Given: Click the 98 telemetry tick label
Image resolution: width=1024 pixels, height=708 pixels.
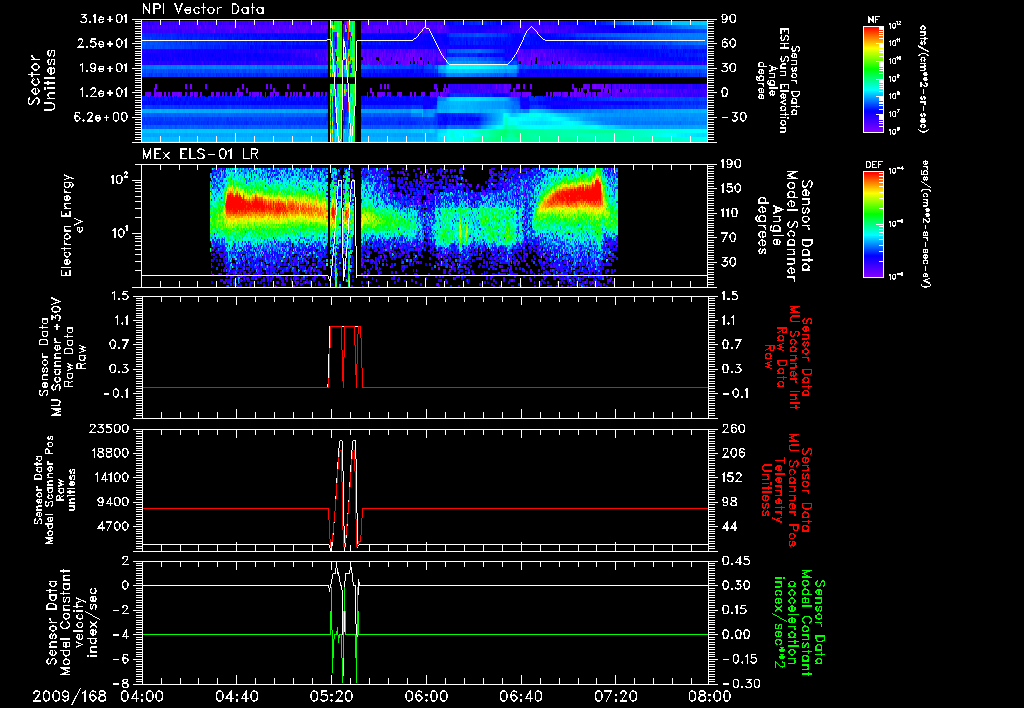Looking at the screenshot, I should pyautogui.click(x=728, y=502).
